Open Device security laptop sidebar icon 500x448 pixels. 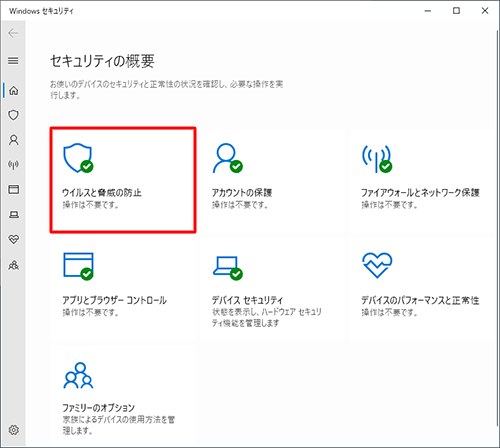point(13,214)
